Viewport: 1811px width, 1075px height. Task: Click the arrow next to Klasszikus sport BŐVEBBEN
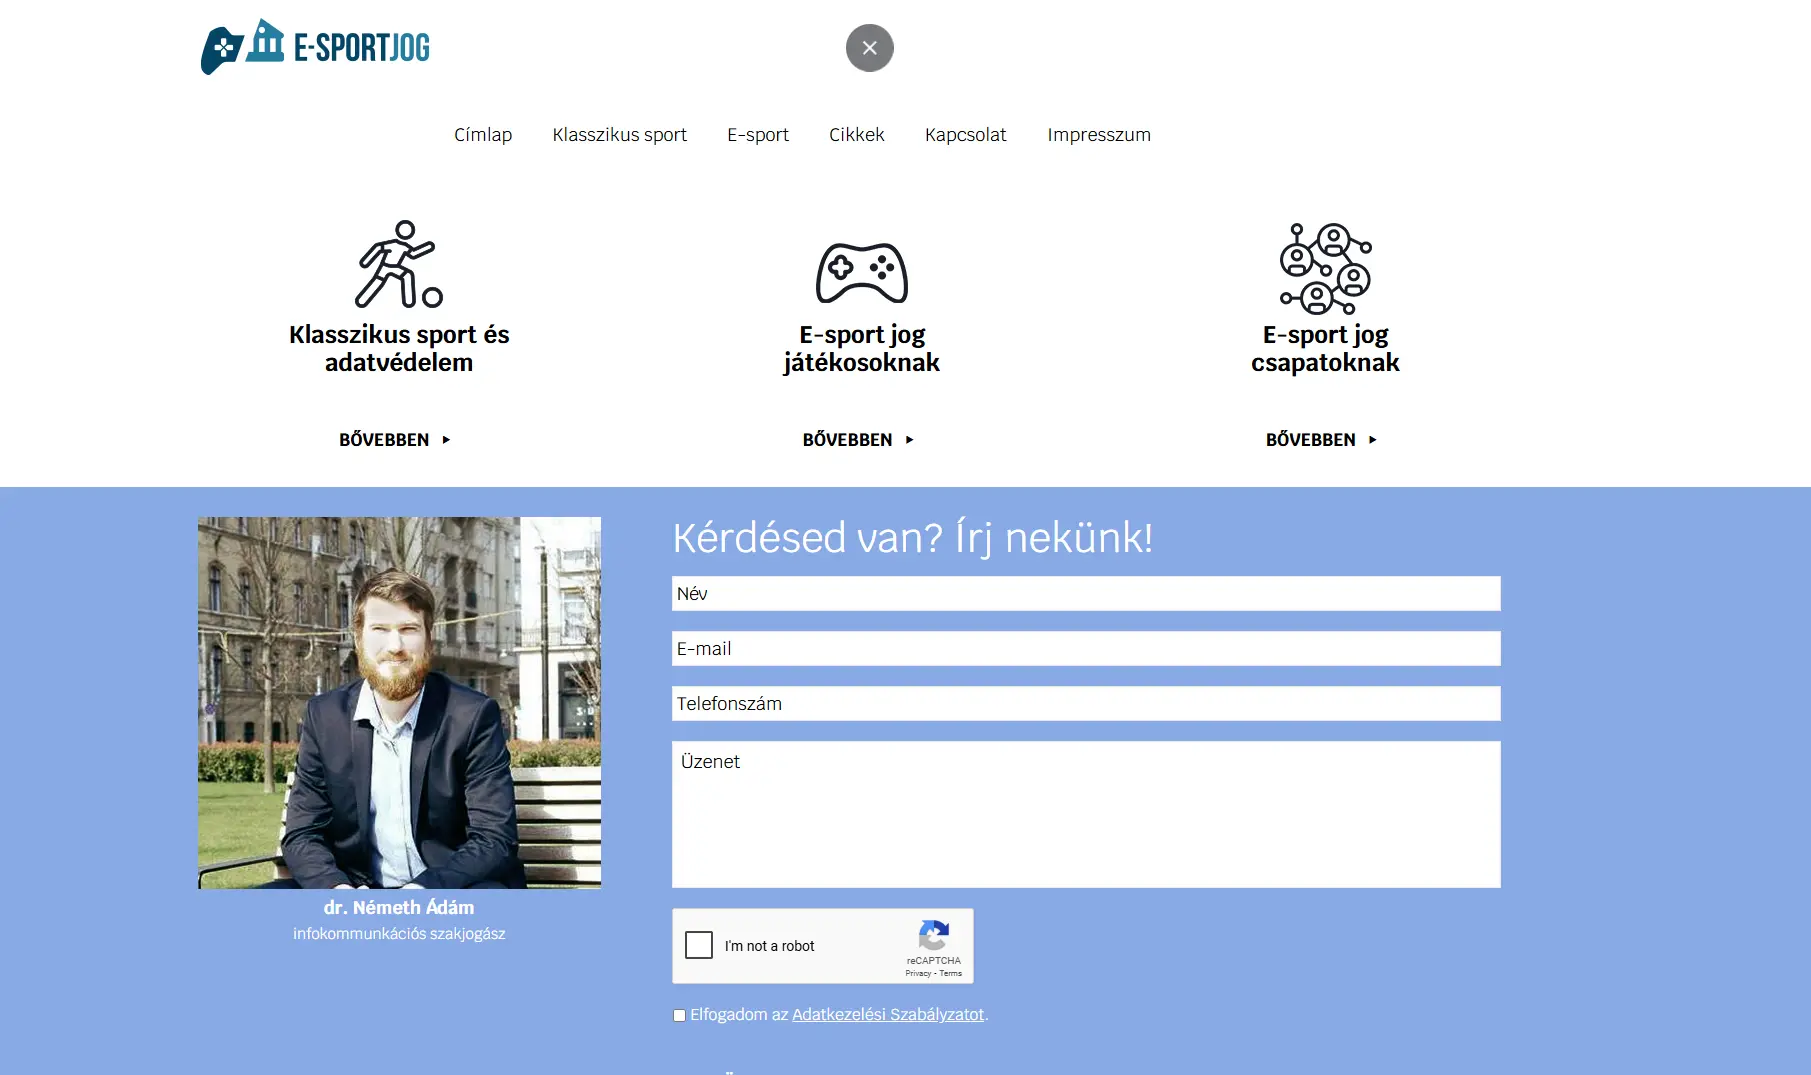pos(447,439)
